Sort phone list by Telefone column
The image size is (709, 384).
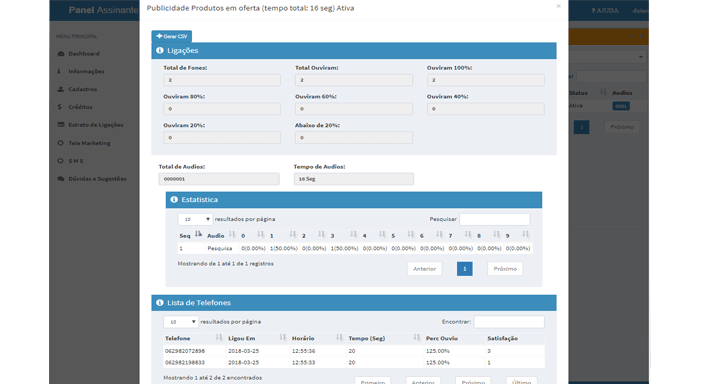(x=194, y=338)
